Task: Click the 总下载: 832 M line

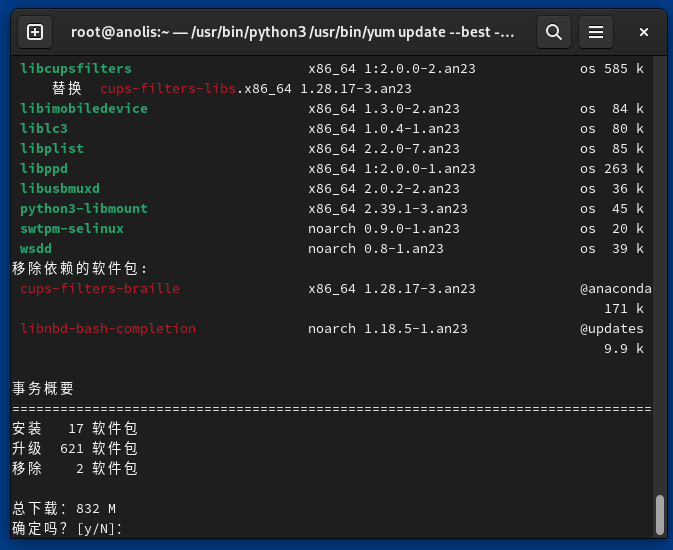Action: click(64, 508)
